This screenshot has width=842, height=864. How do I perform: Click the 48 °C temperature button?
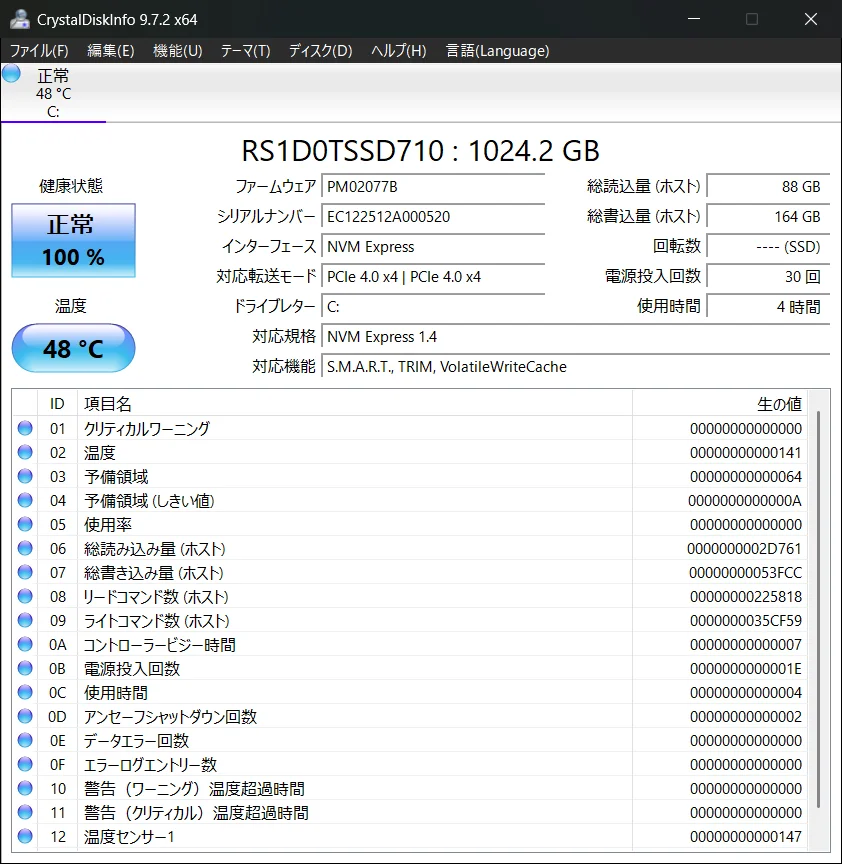[x=73, y=349]
